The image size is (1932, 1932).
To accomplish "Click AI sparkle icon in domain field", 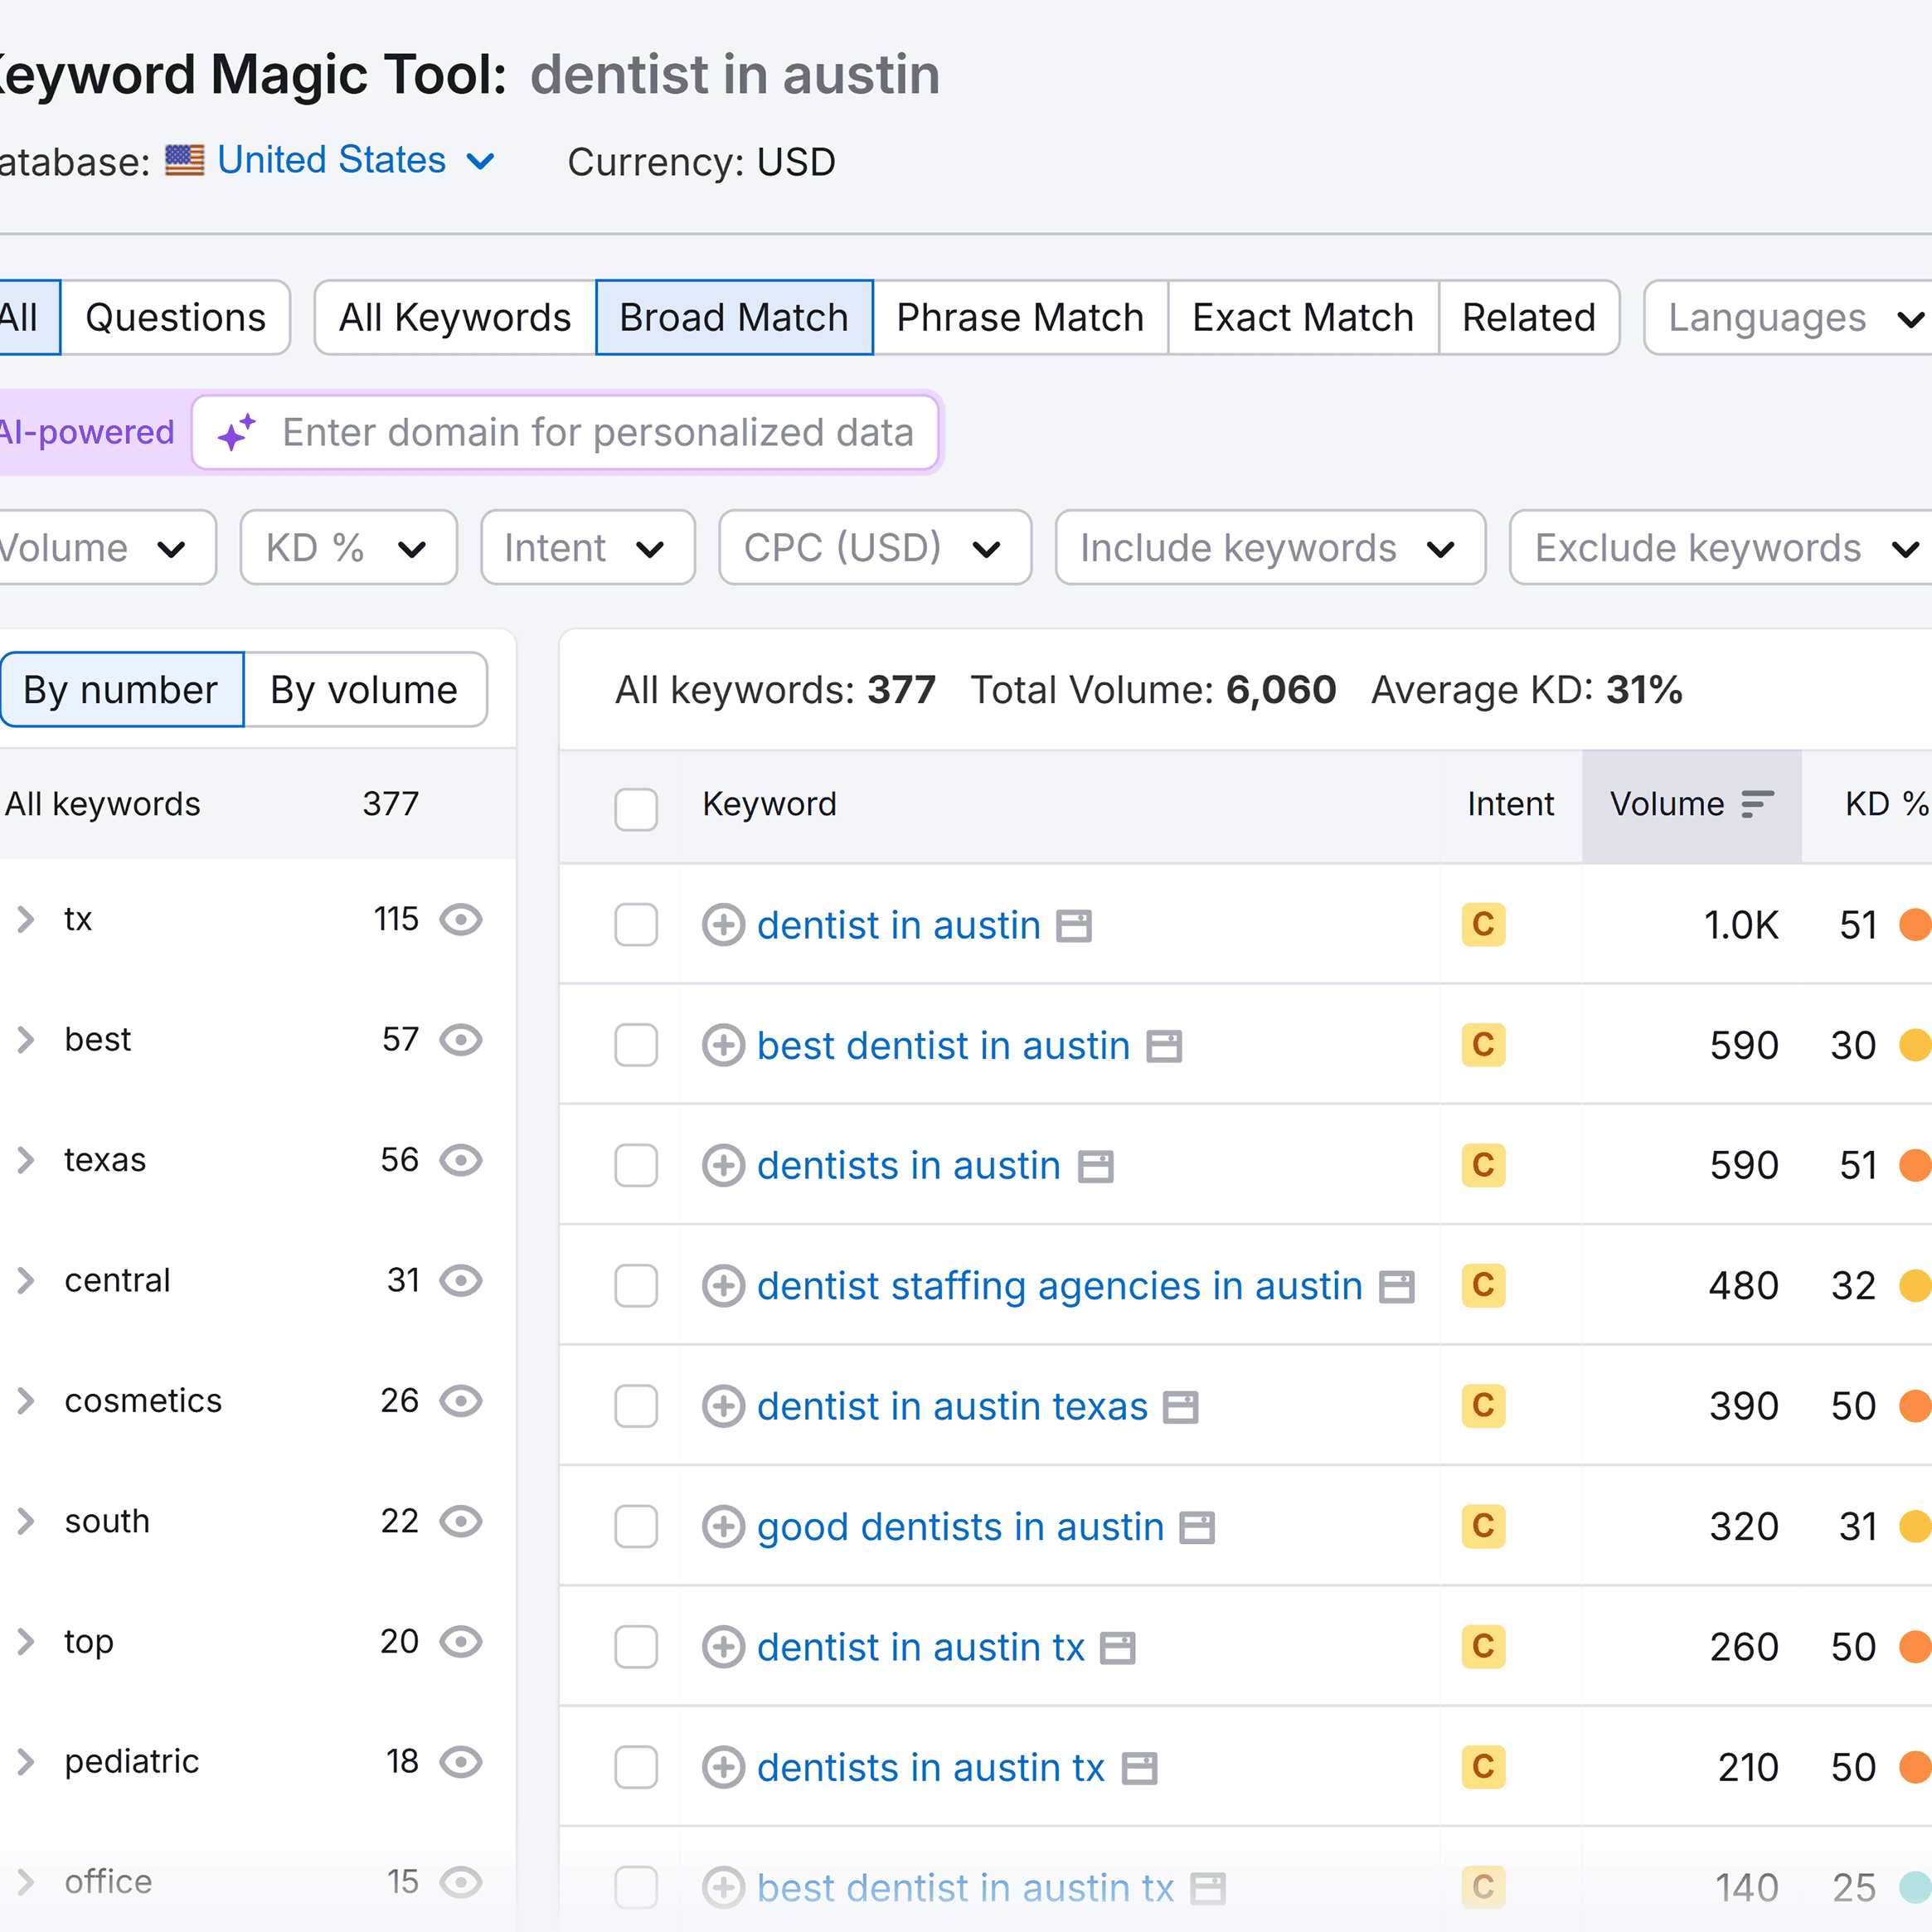I will [237, 433].
